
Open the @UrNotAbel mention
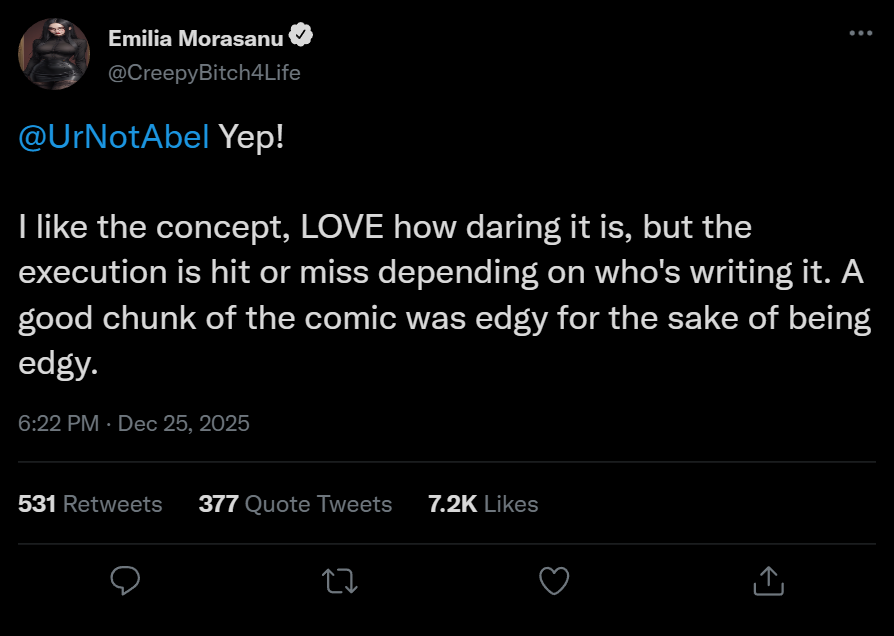[114, 137]
